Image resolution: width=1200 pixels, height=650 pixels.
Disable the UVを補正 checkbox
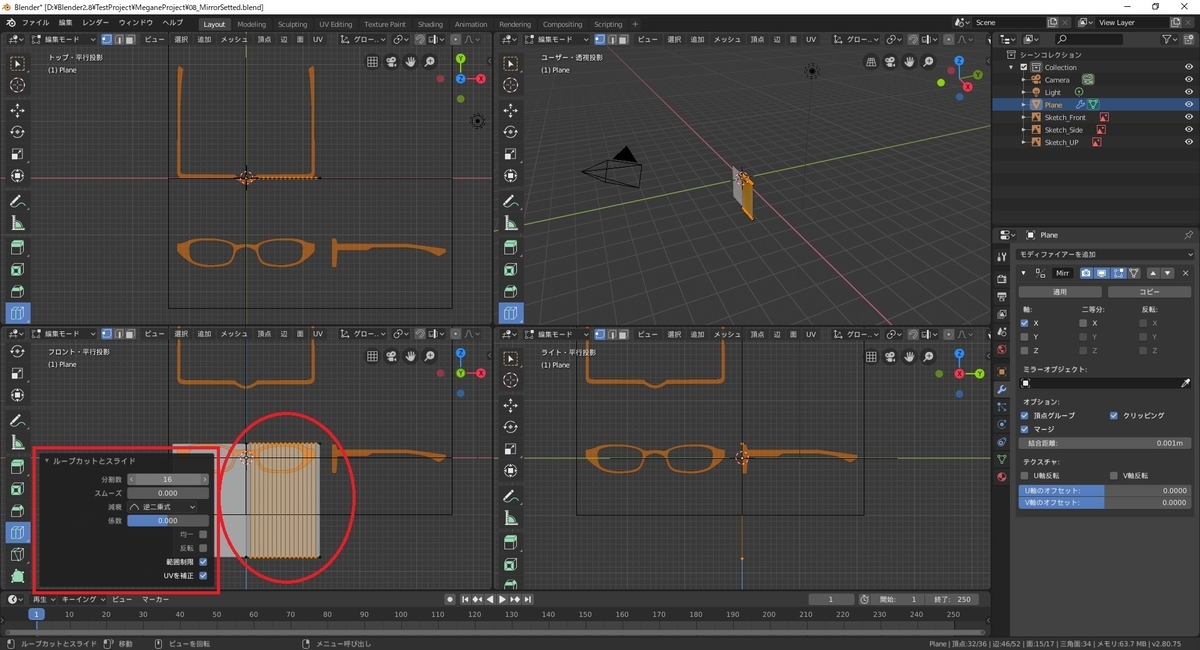tap(203, 576)
